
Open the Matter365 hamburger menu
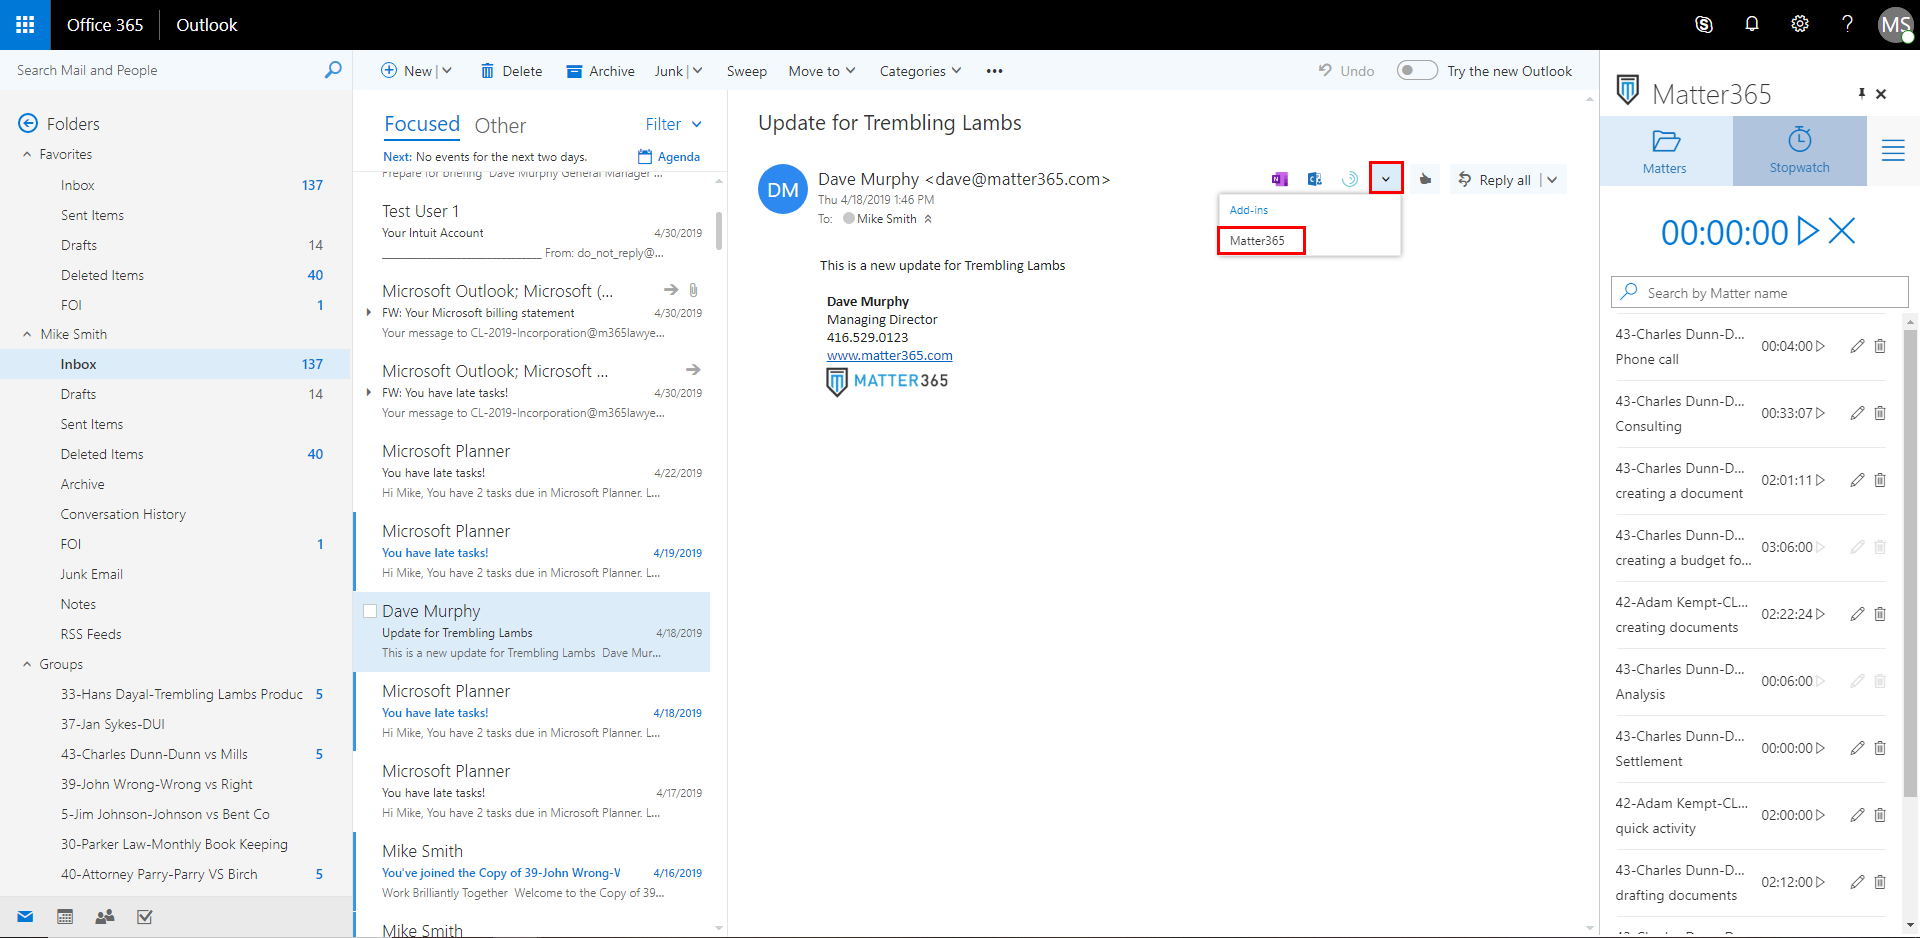pos(1893,151)
